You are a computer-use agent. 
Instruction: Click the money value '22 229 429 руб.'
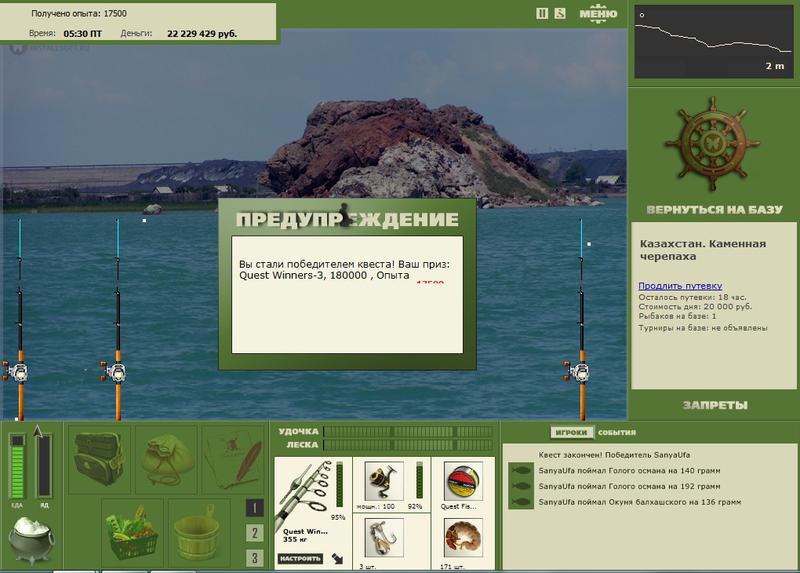(x=202, y=34)
